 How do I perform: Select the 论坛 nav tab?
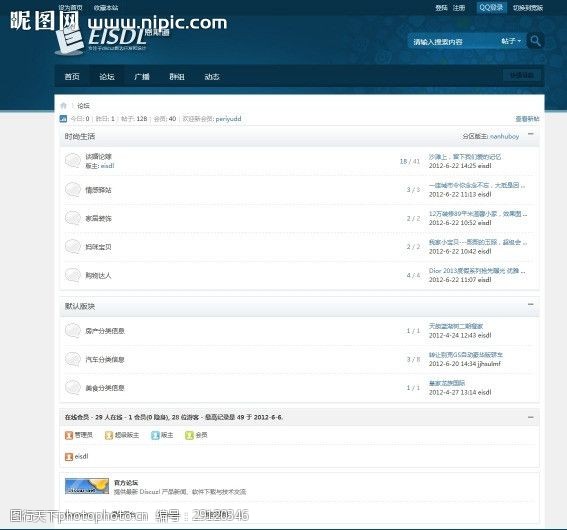107,77
